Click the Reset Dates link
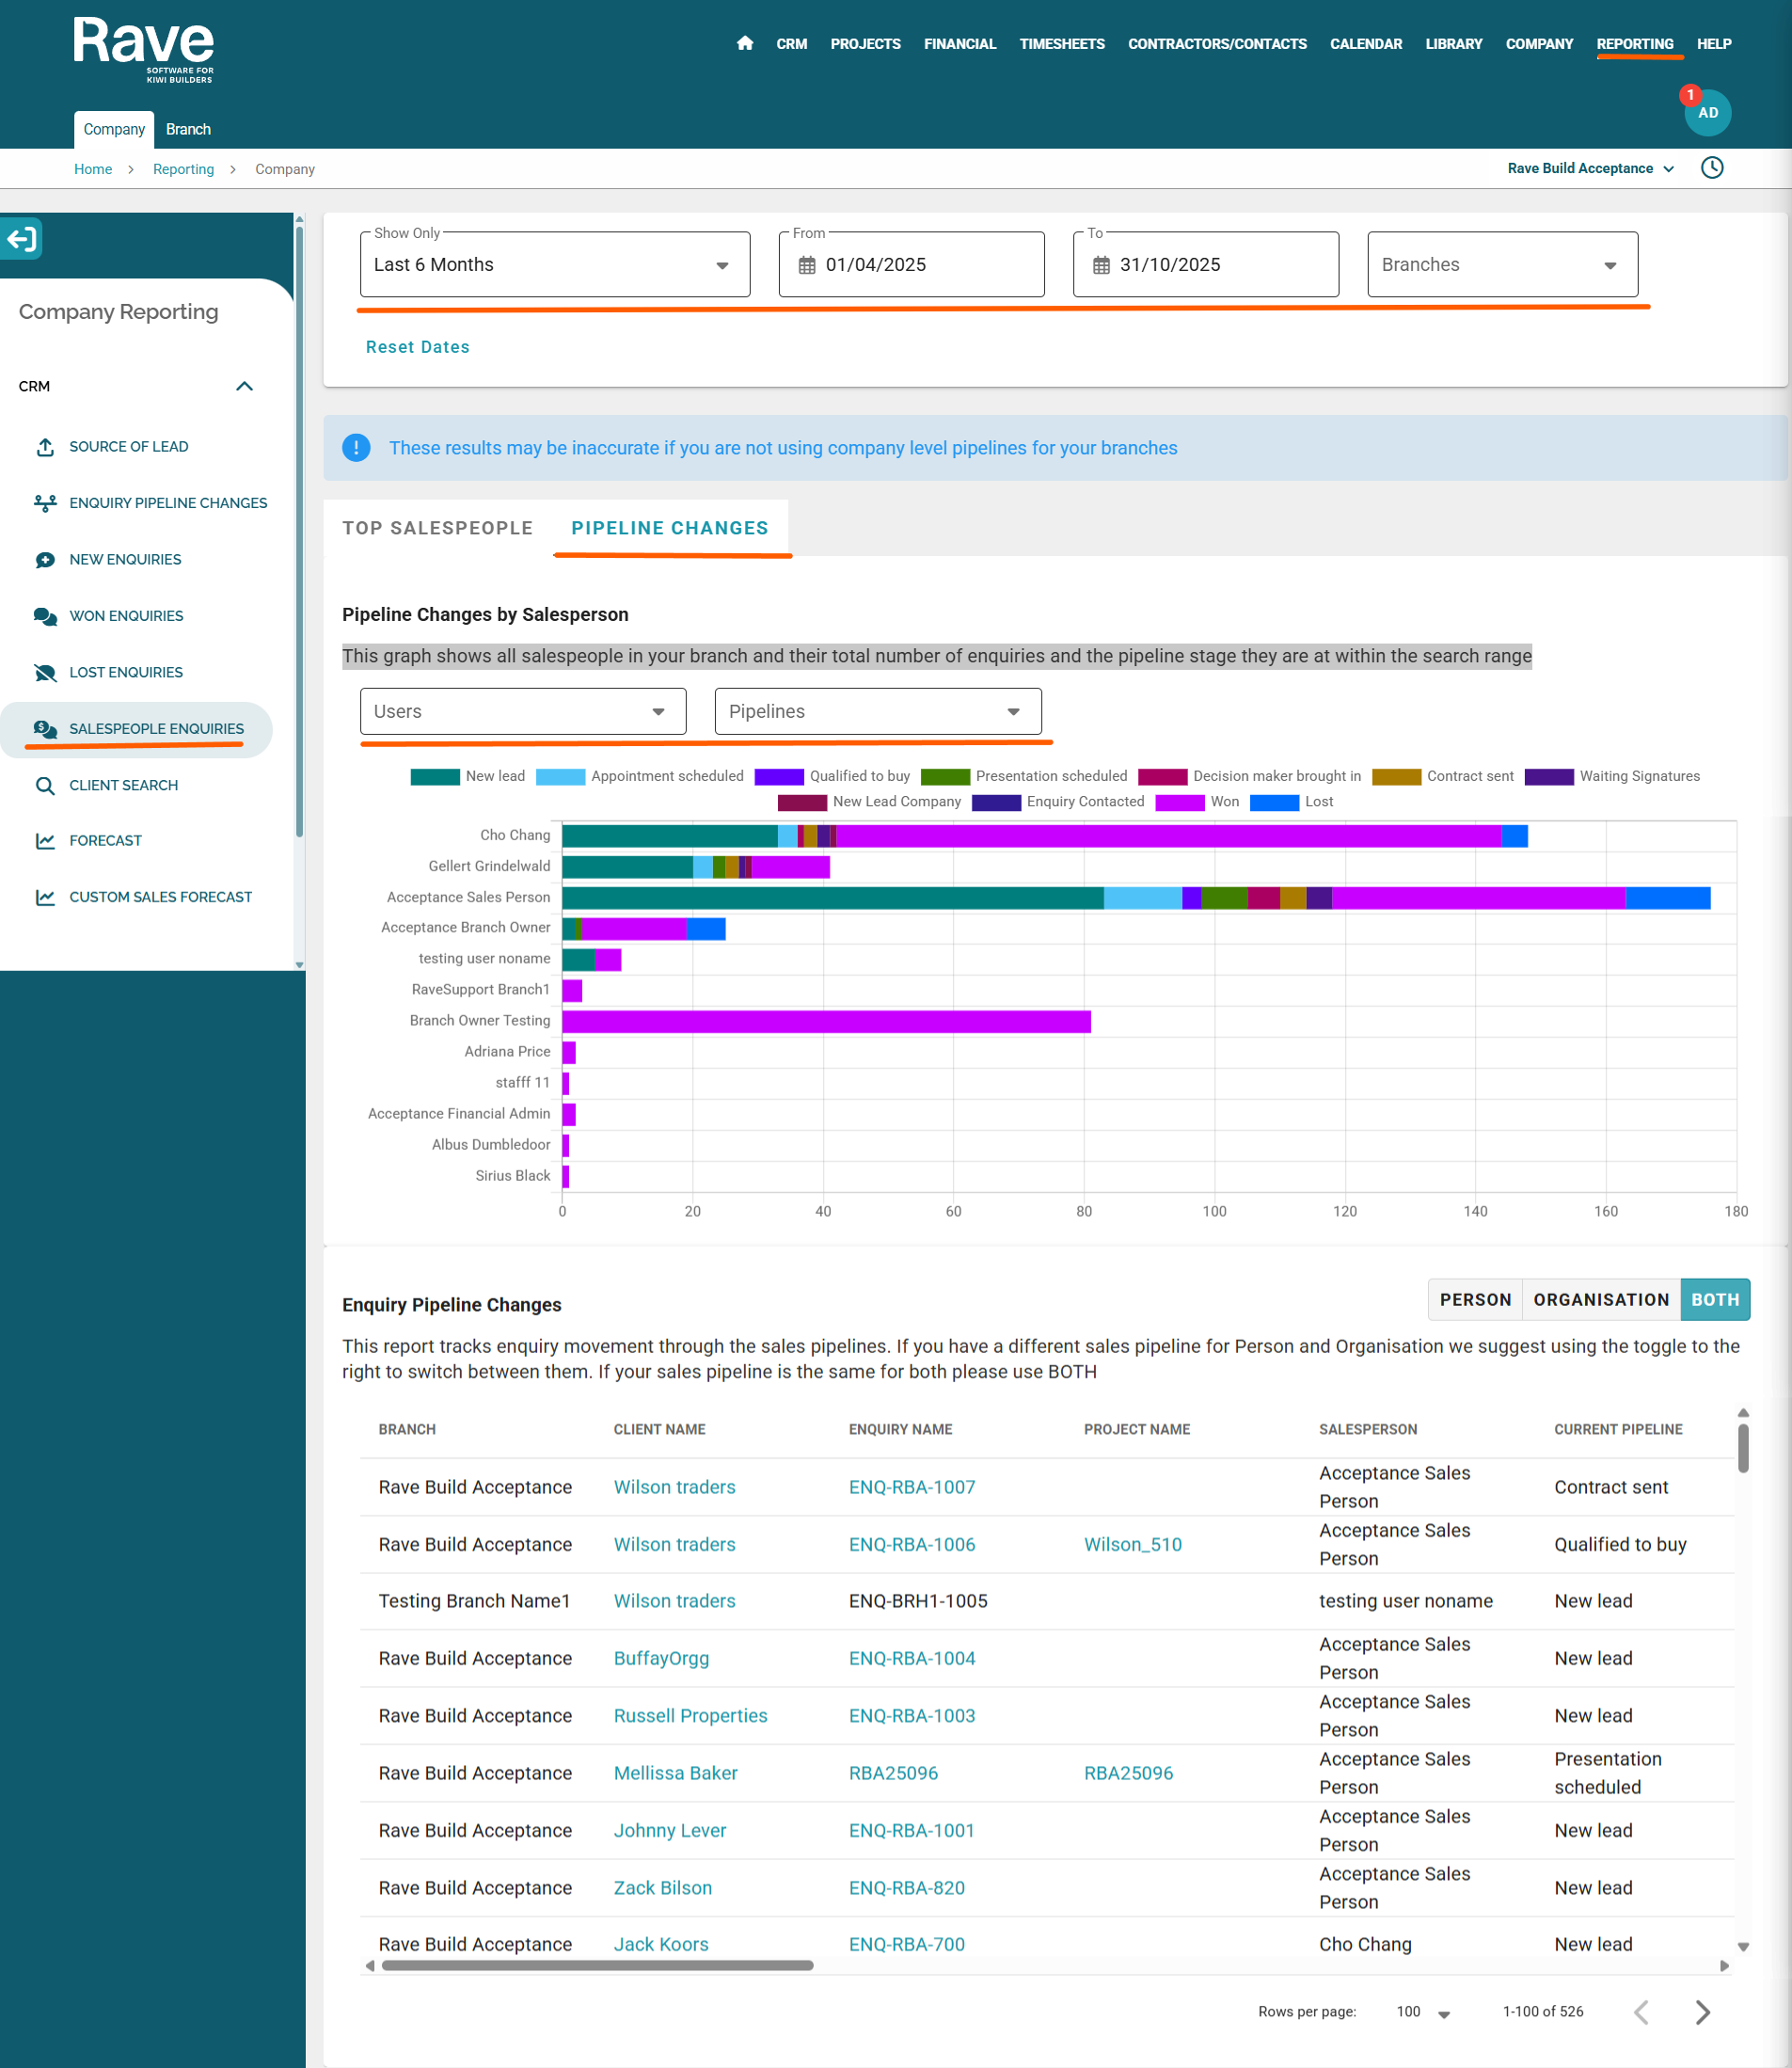The height and width of the screenshot is (2068, 1792). 417,347
